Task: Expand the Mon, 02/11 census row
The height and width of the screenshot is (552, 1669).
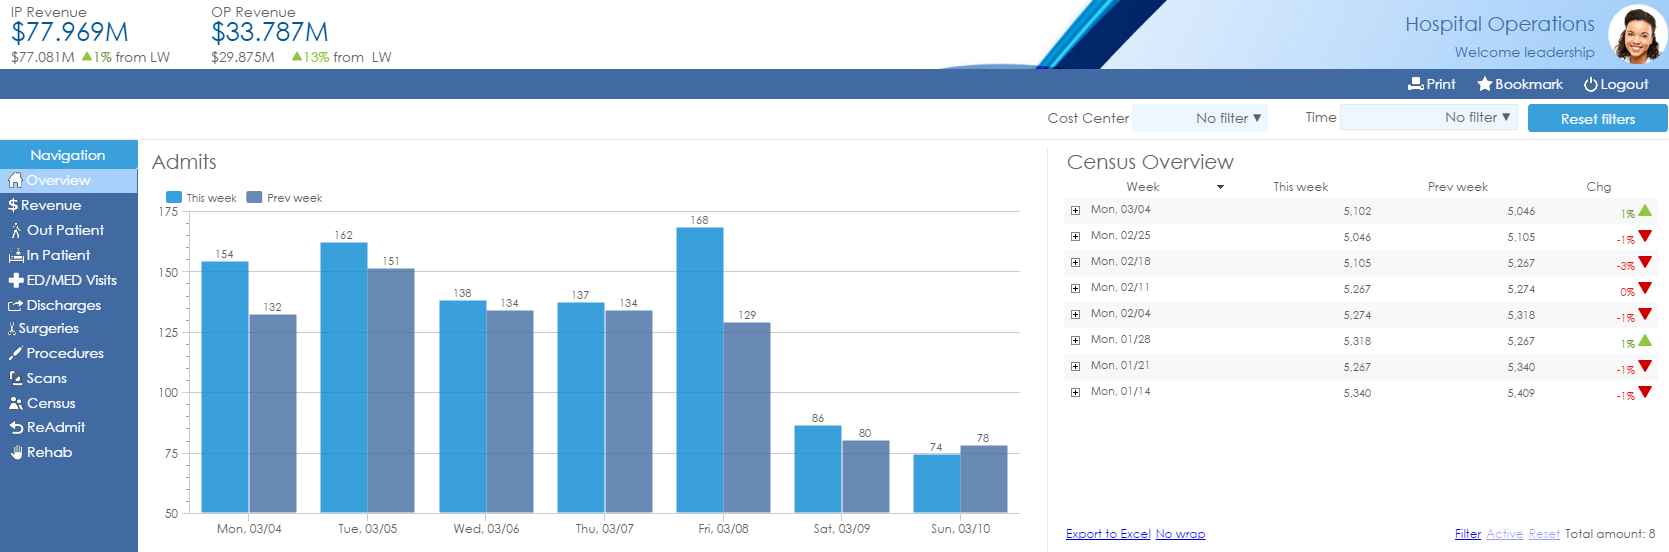Action: 1075,289
